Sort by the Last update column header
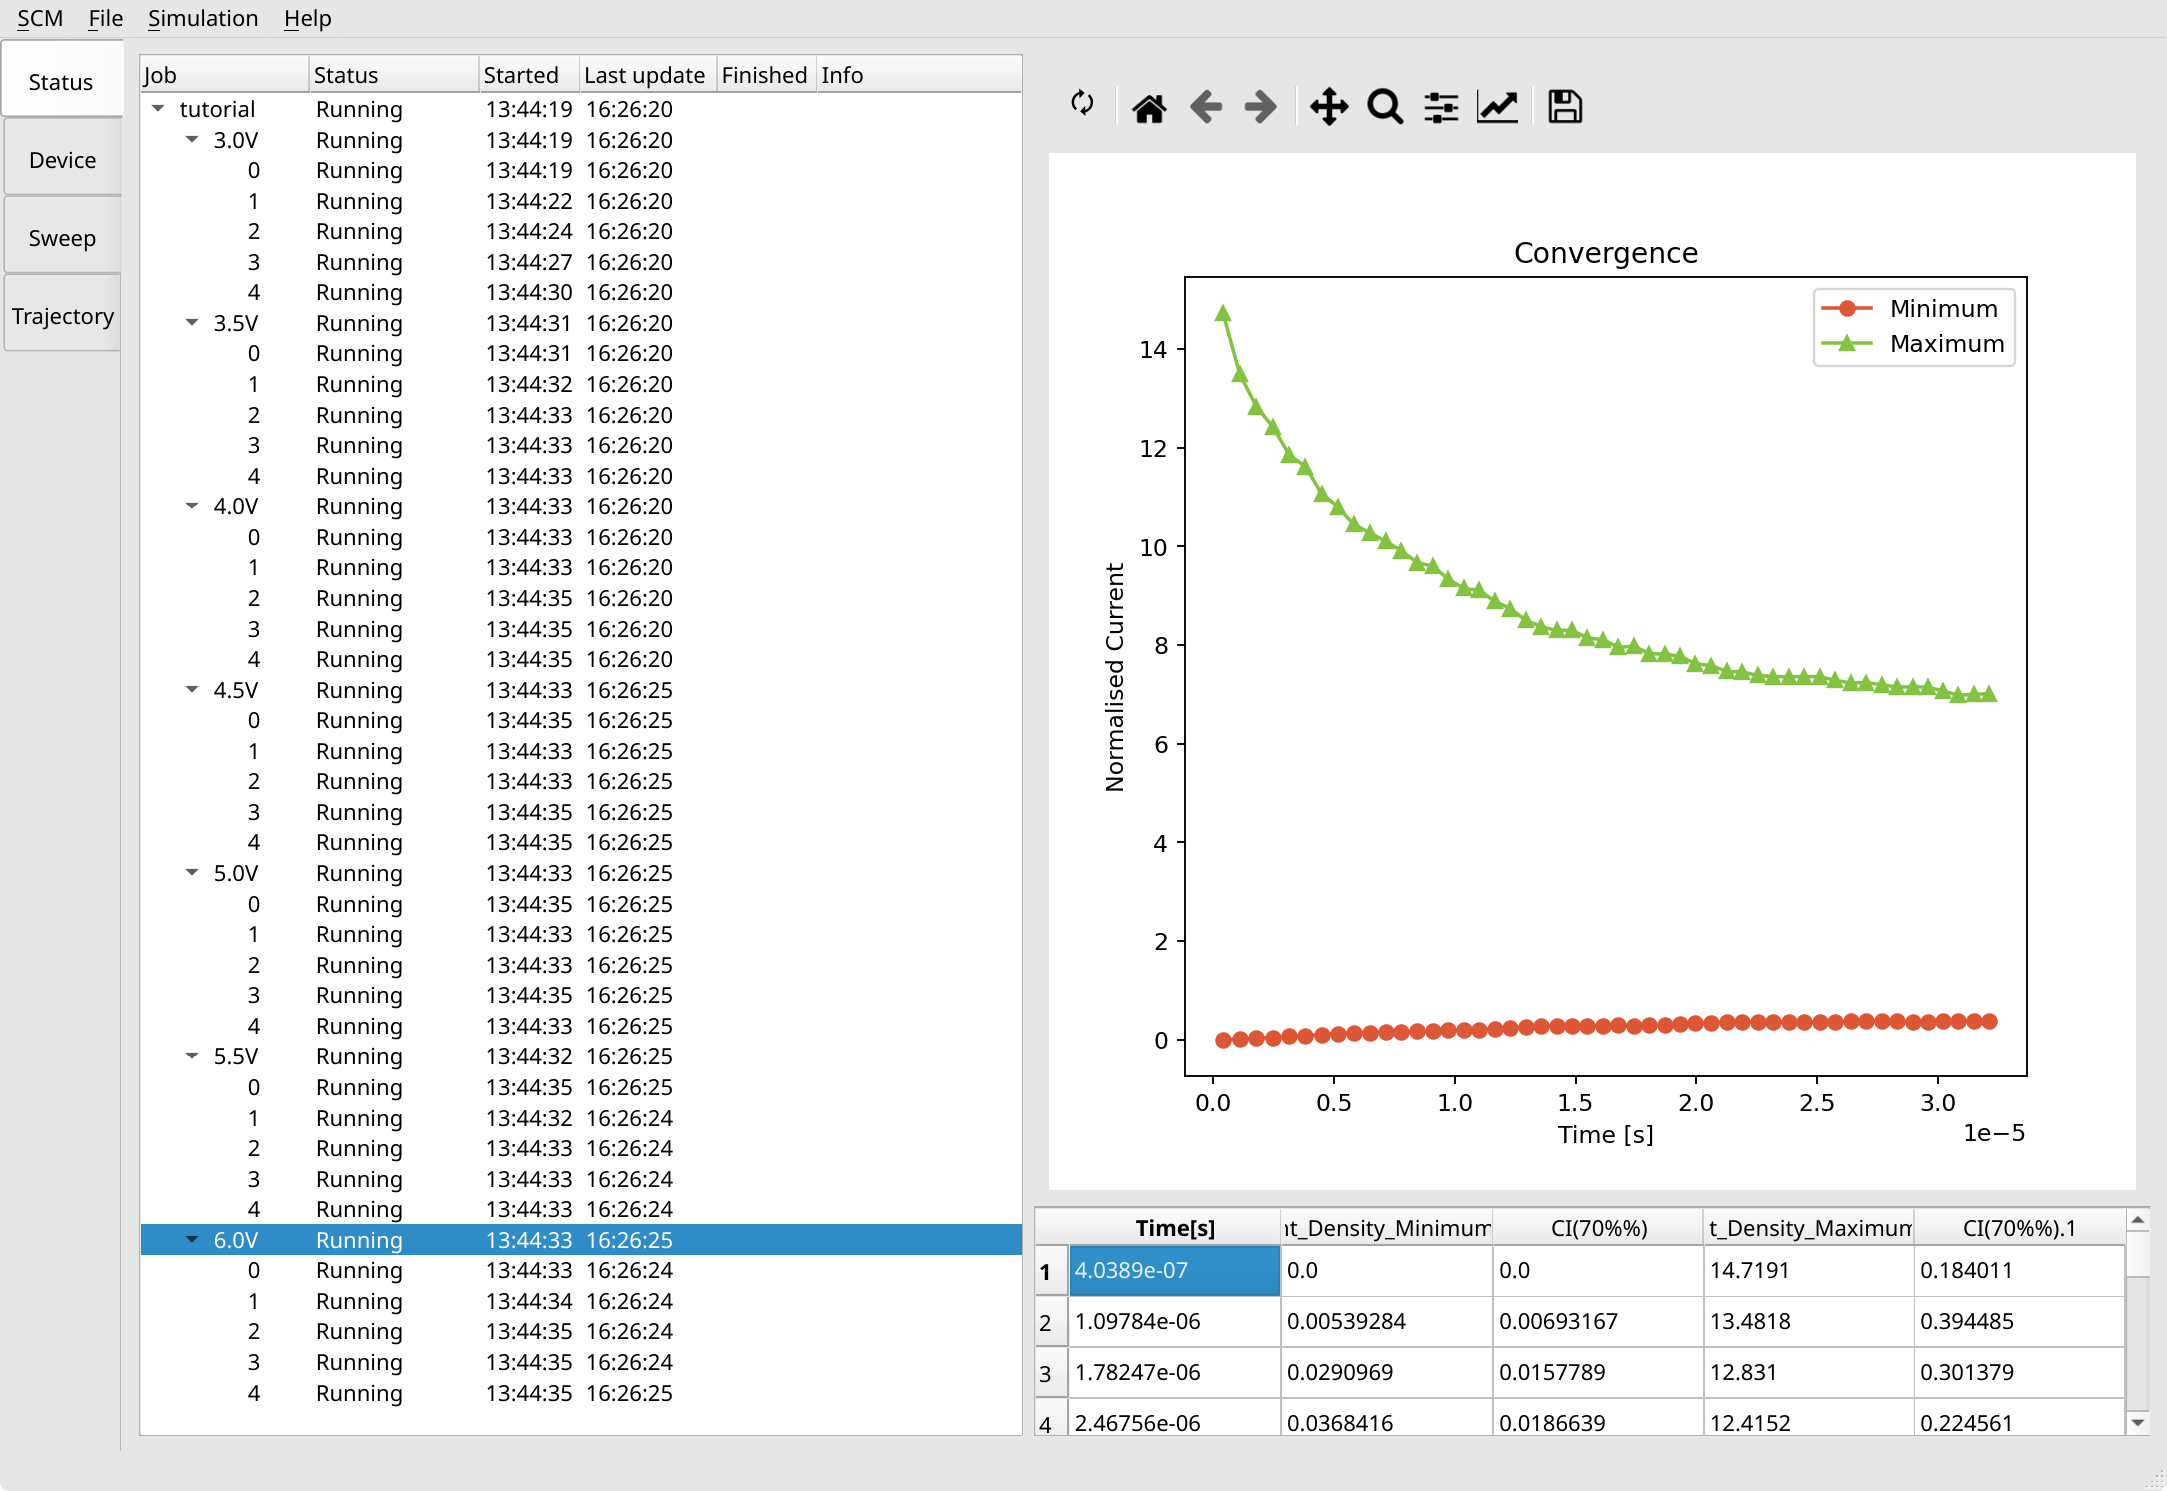 coord(644,75)
